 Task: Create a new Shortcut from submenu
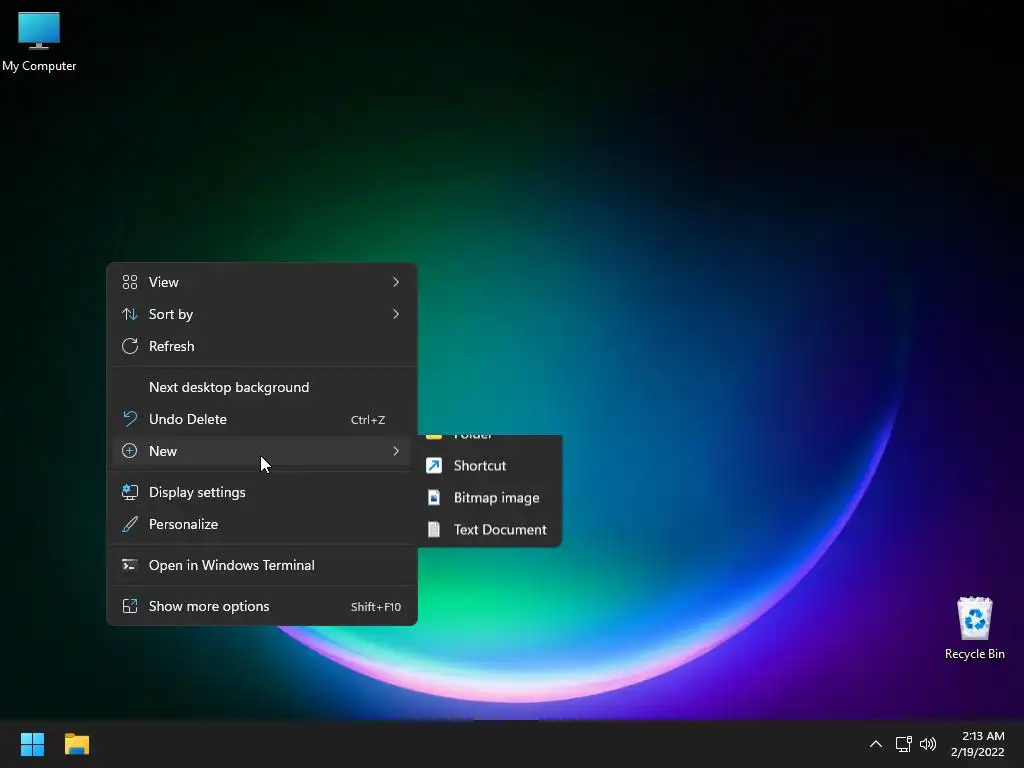tap(490, 466)
